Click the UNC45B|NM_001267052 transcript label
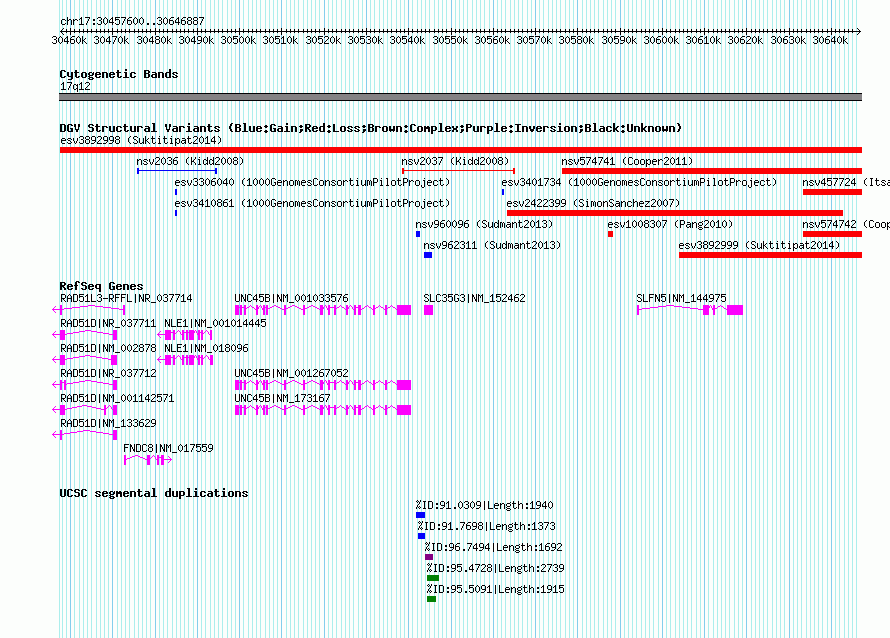Screen dimensions: 890x638 (x=292, y=373)
